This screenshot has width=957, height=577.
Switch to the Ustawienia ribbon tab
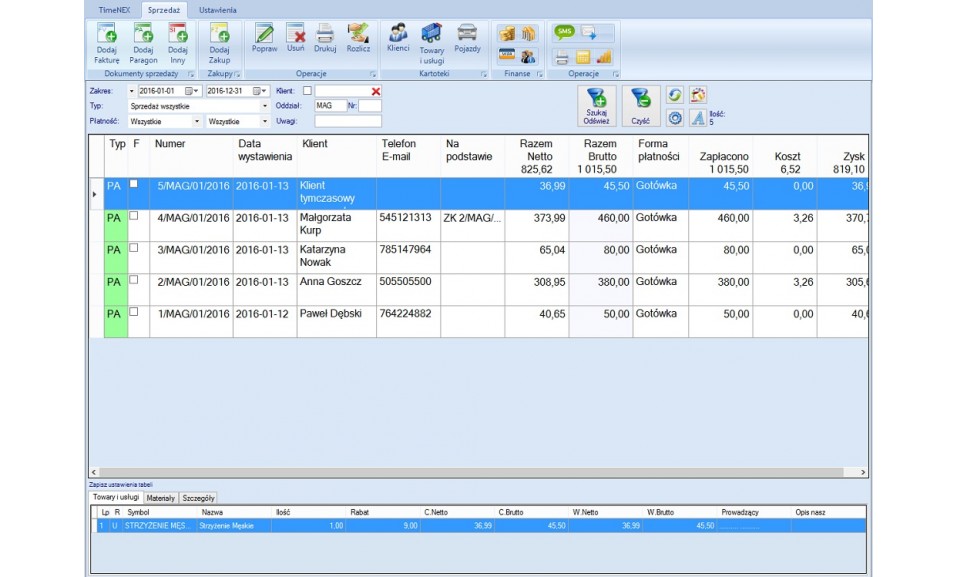click(x=217, y=9)
